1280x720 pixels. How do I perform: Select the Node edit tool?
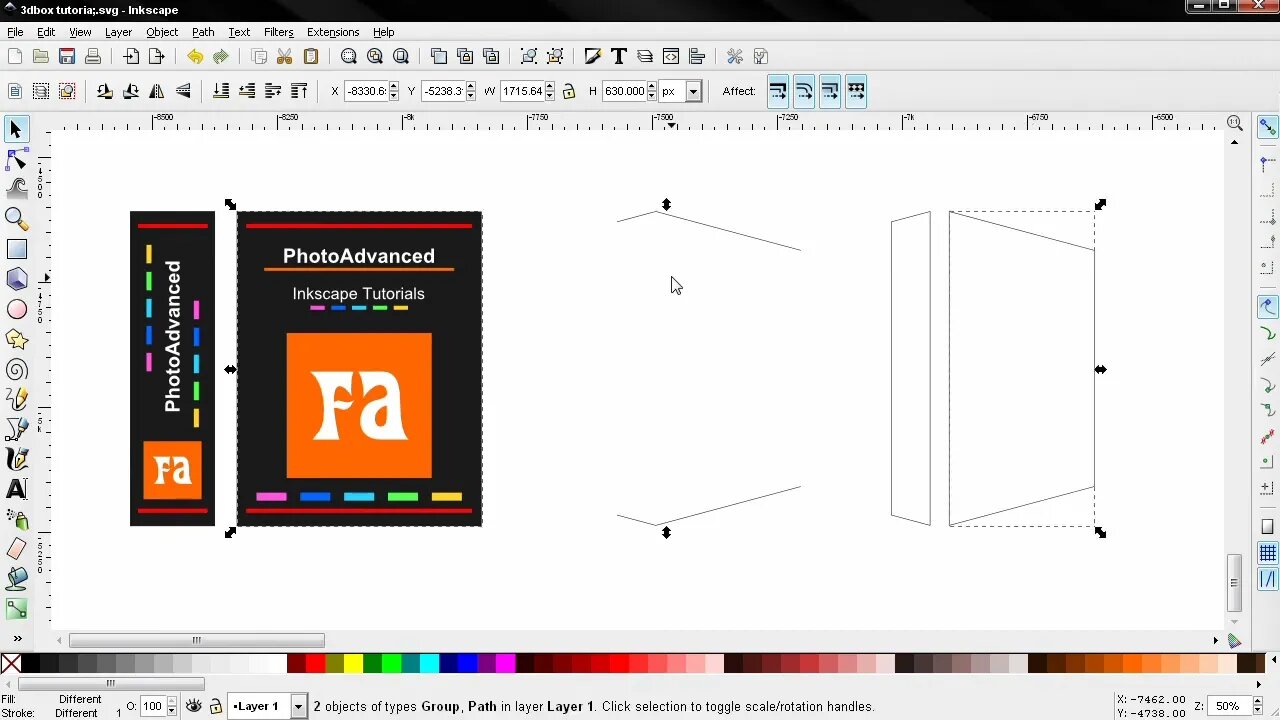pos(16,159)
